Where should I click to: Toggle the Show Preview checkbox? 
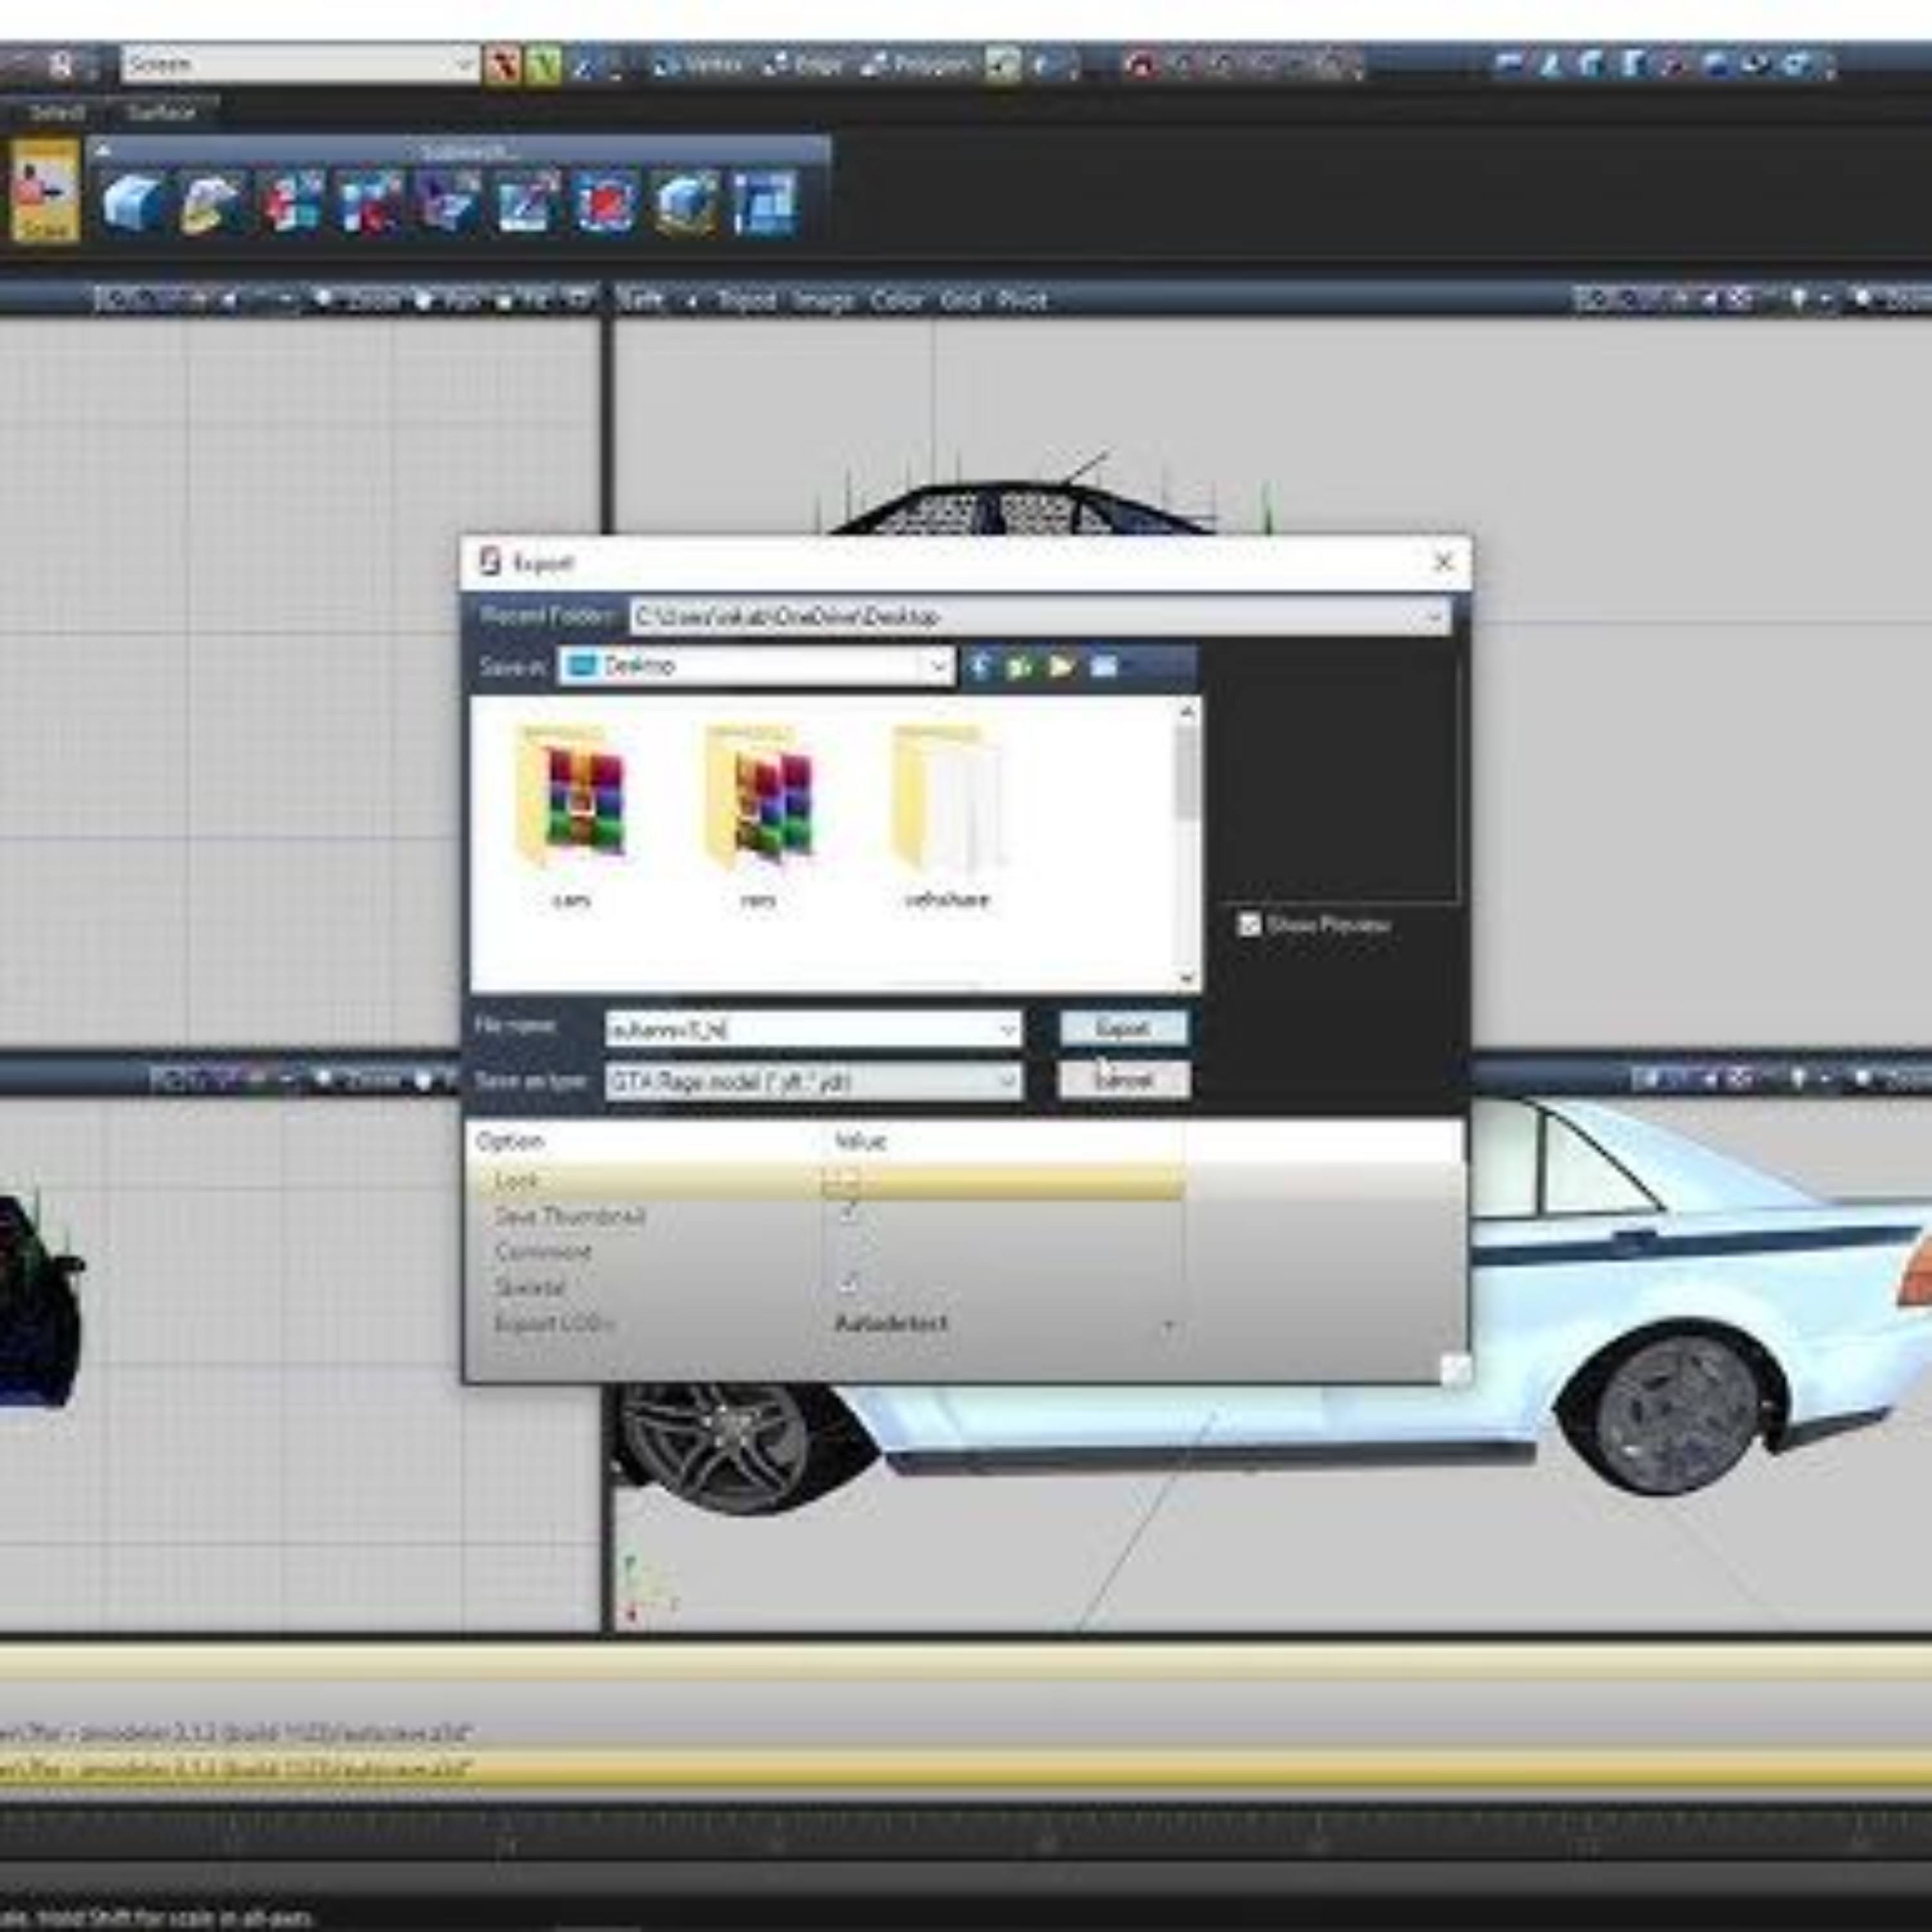1249,924
